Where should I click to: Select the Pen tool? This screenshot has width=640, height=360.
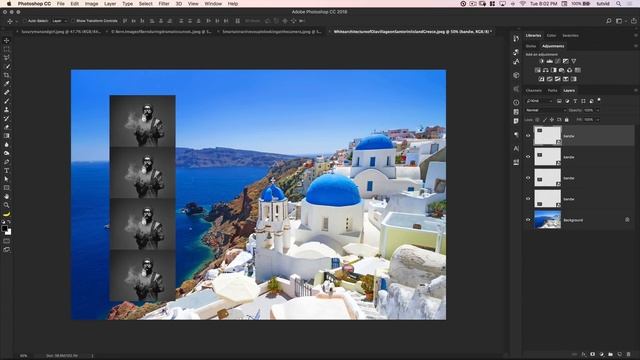7,162
